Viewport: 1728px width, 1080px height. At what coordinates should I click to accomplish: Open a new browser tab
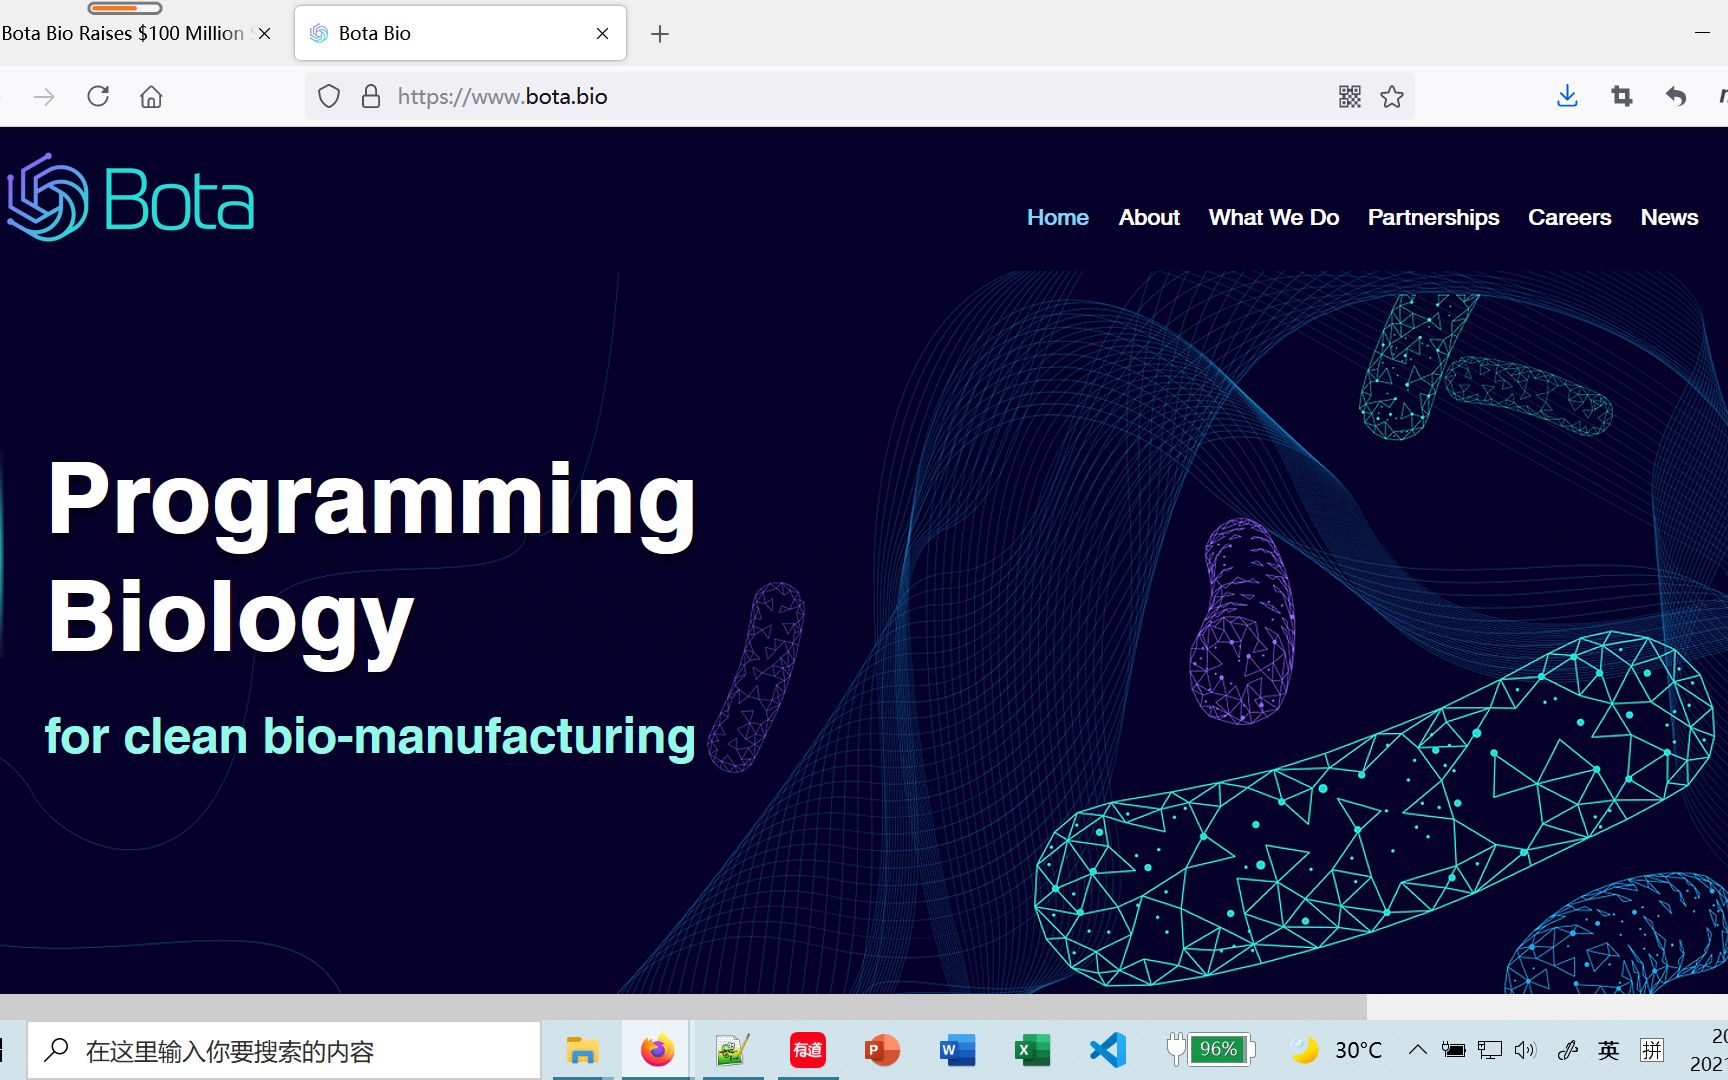click(660, 34)
